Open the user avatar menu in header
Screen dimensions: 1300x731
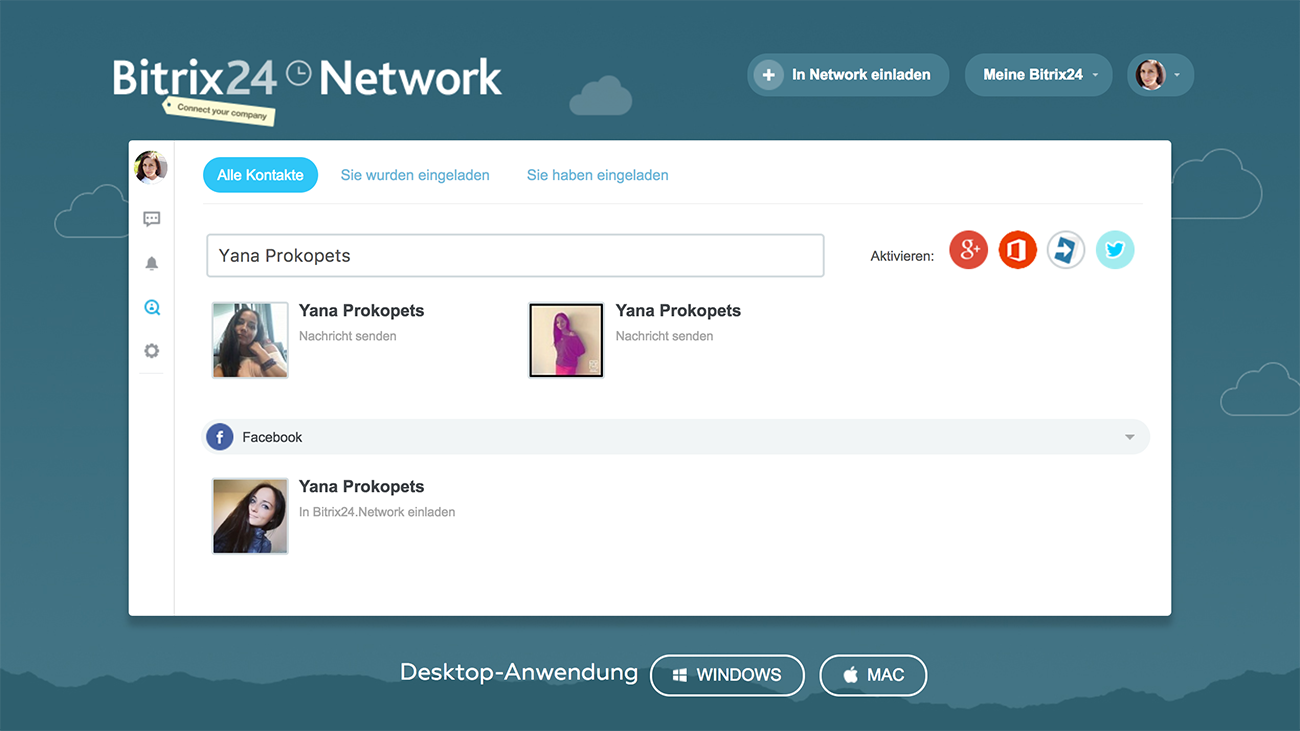point(1160,75)
